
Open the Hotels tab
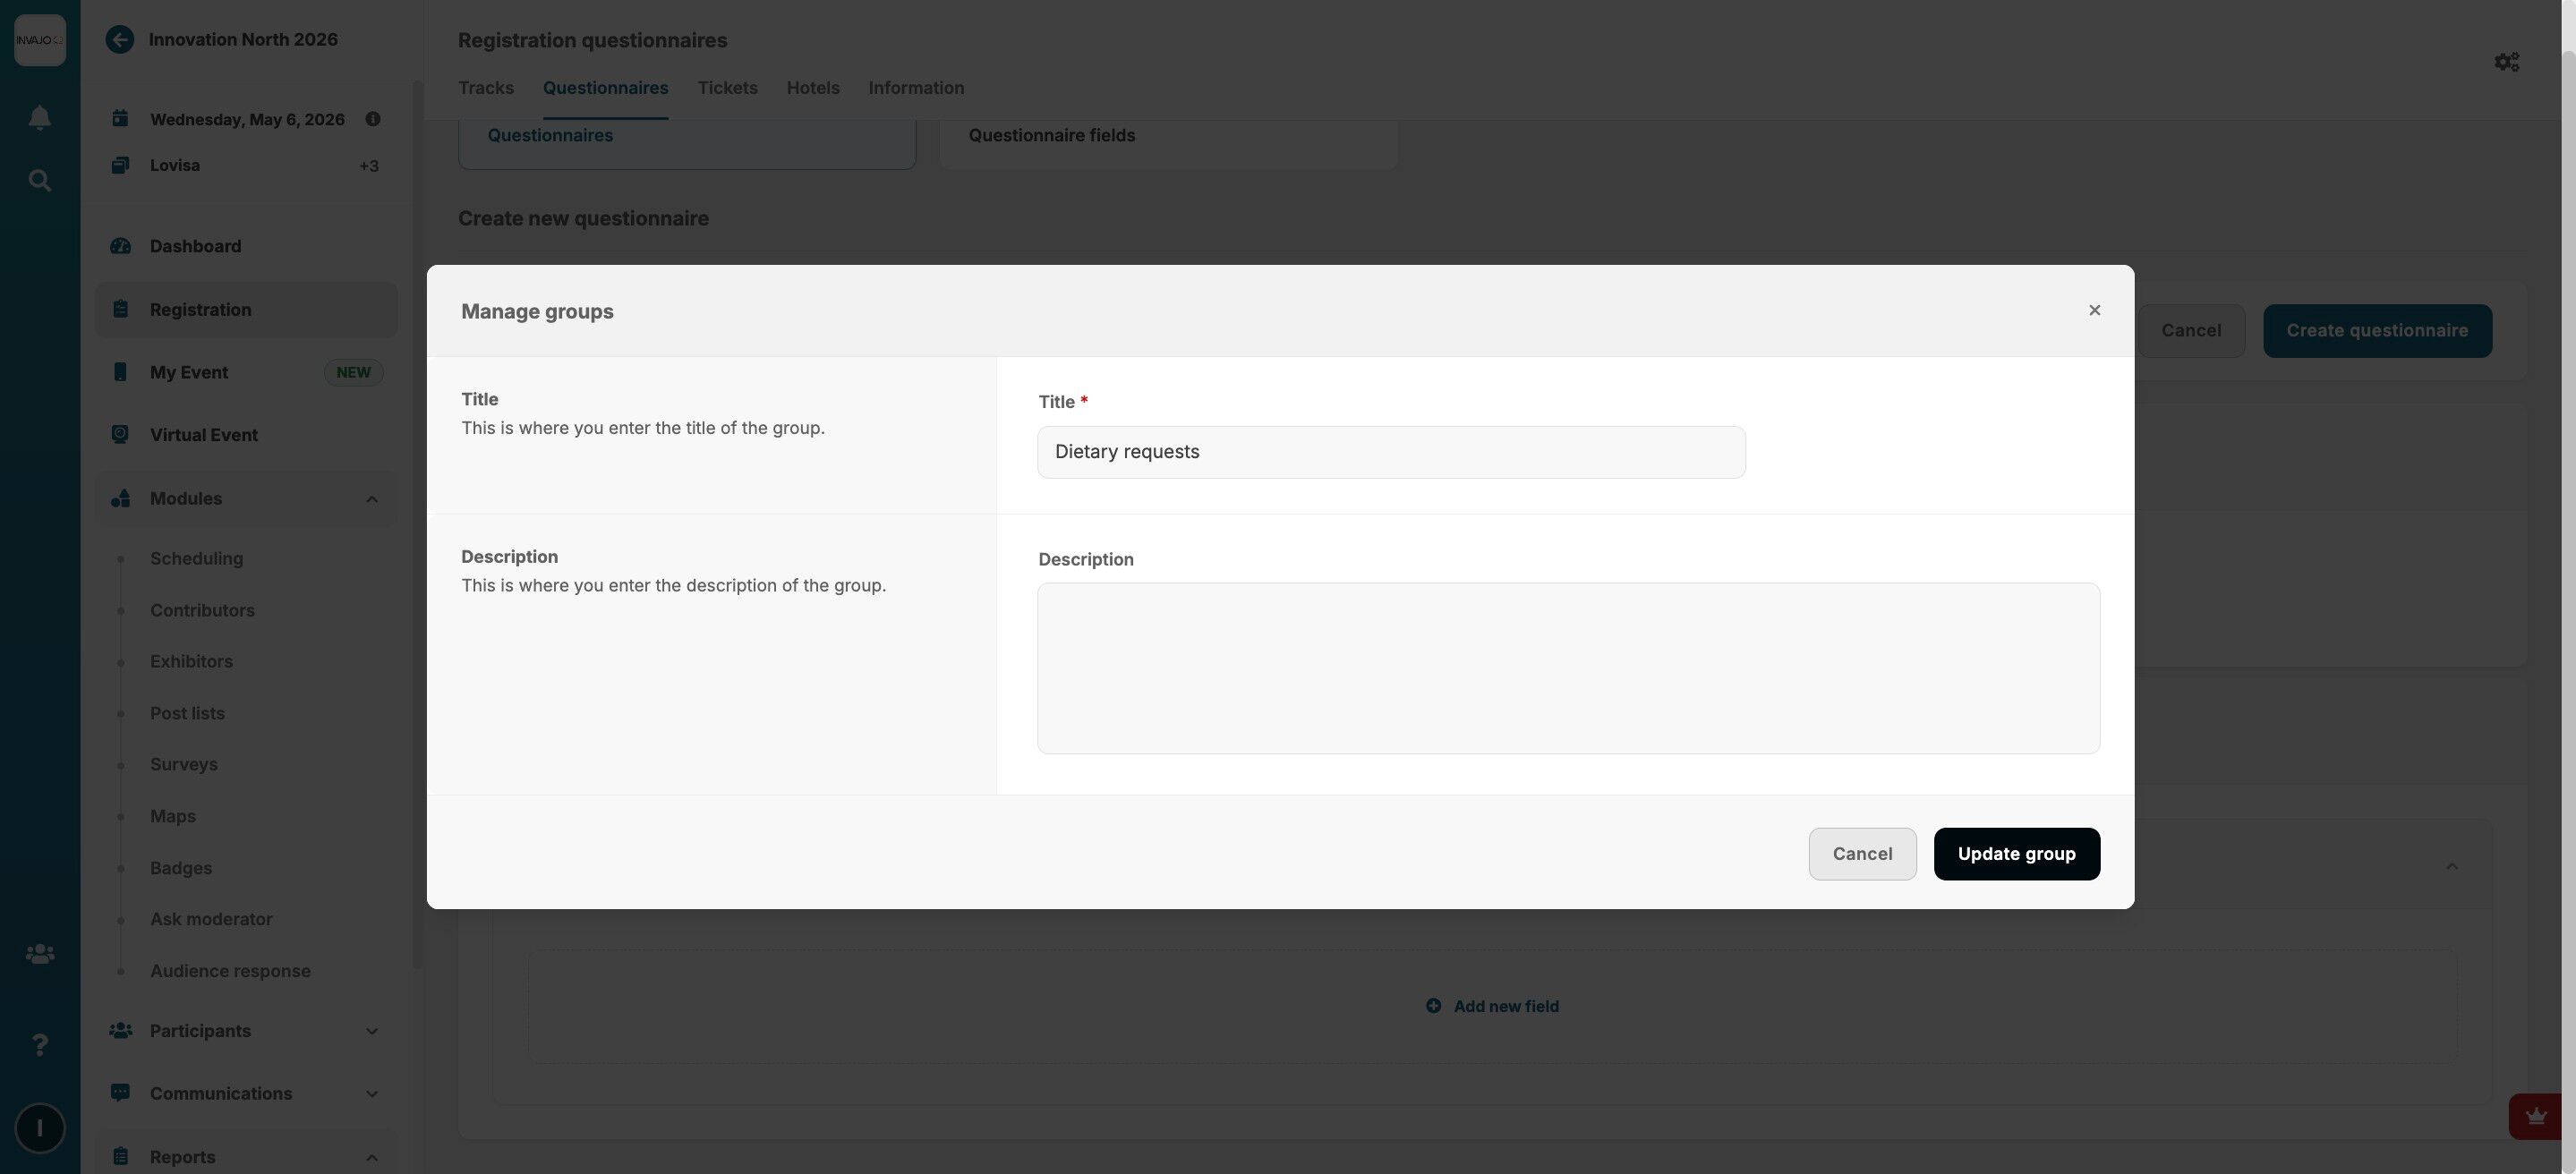click(812, 88)
